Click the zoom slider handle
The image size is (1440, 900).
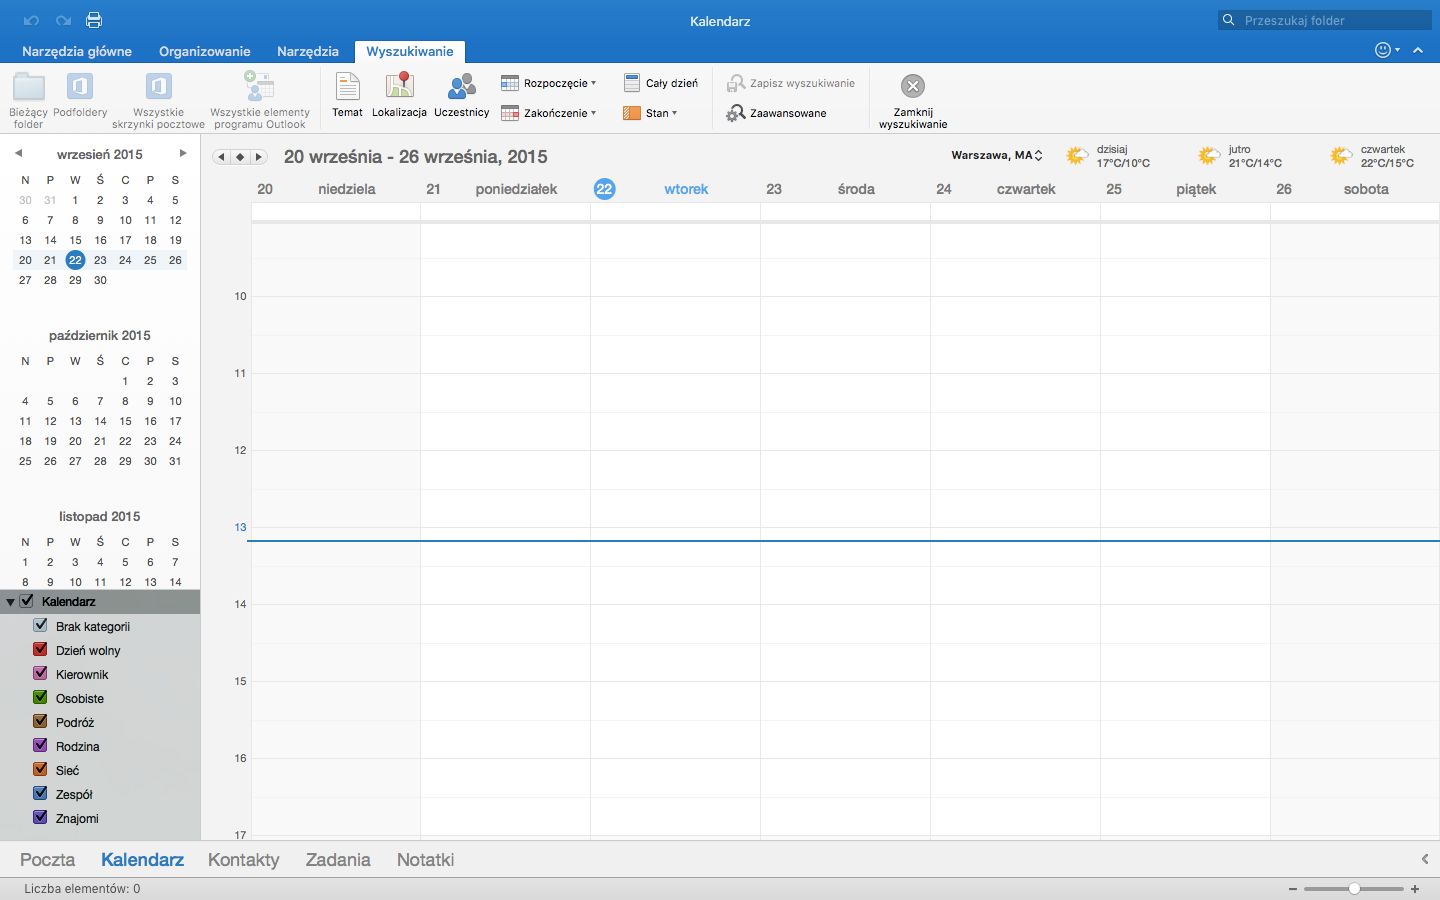1354,888
